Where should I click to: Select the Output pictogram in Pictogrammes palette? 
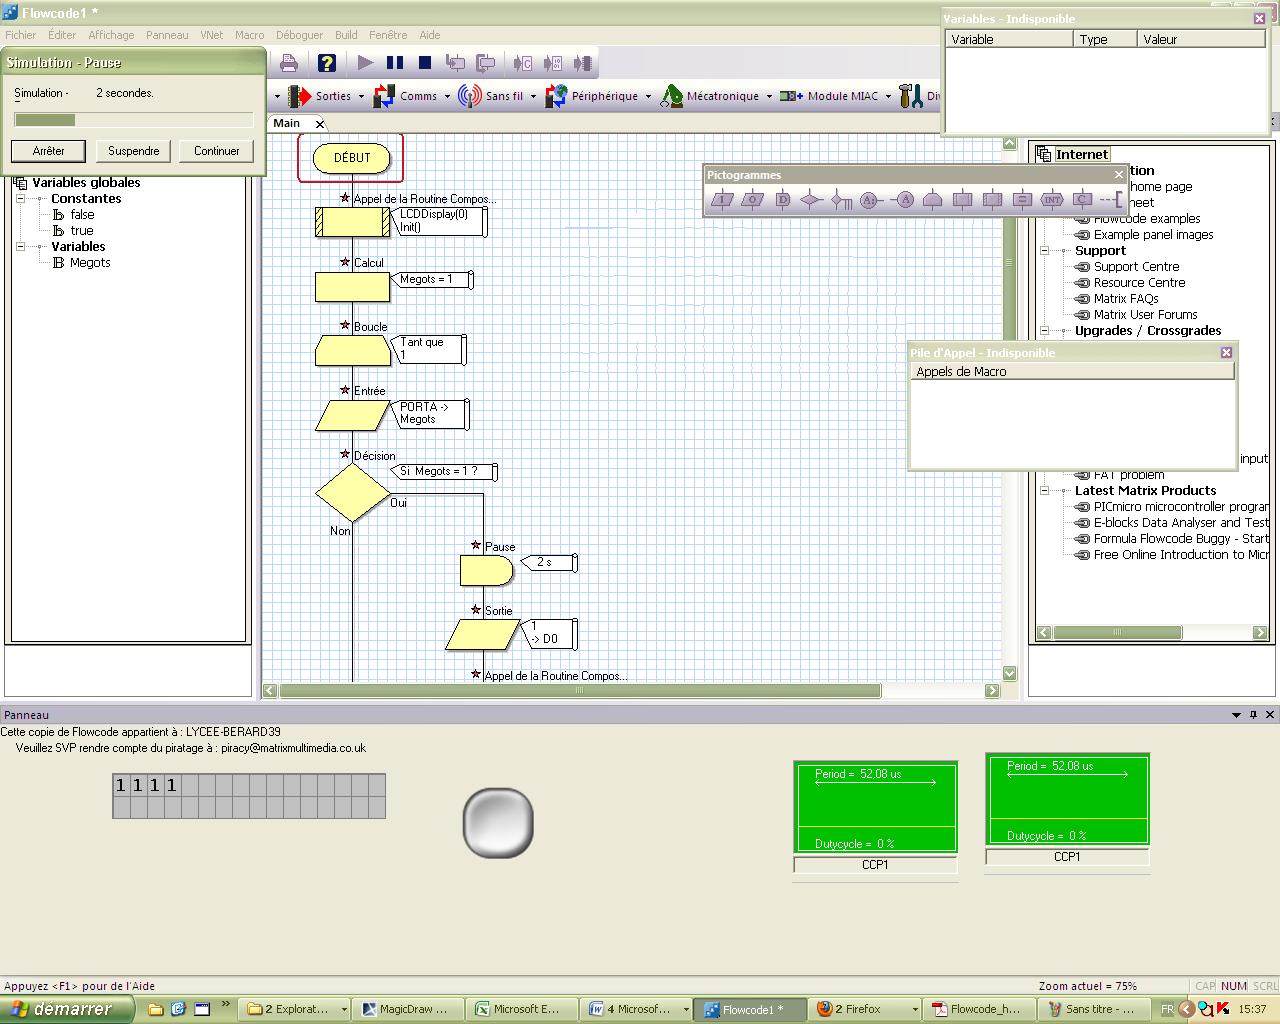coord(752,199)
